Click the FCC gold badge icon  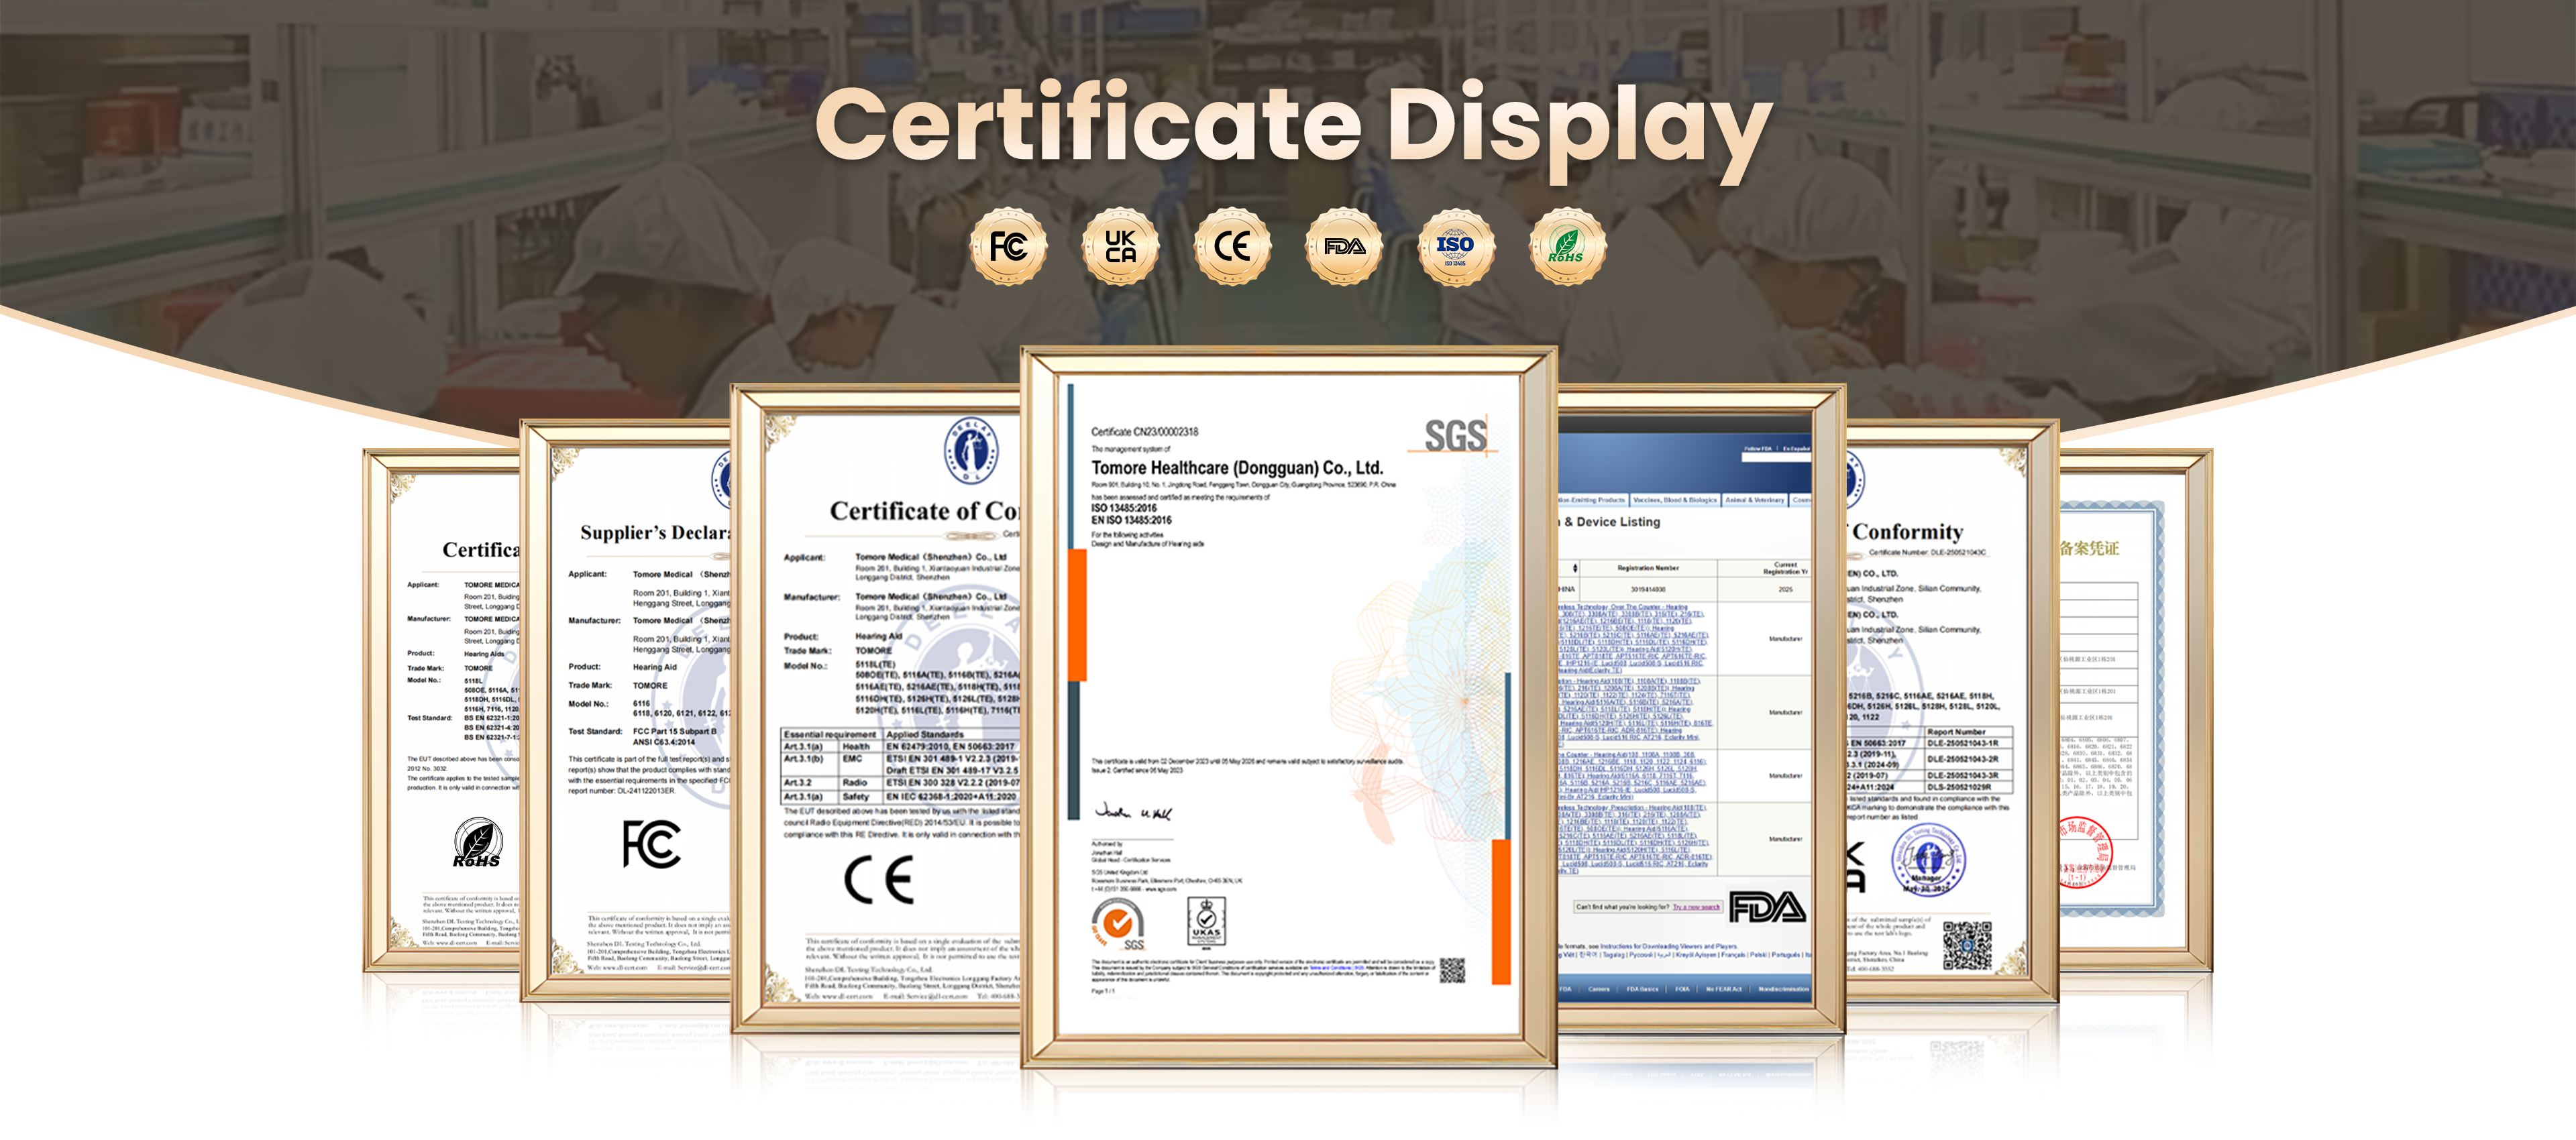tap(1008, 246)
